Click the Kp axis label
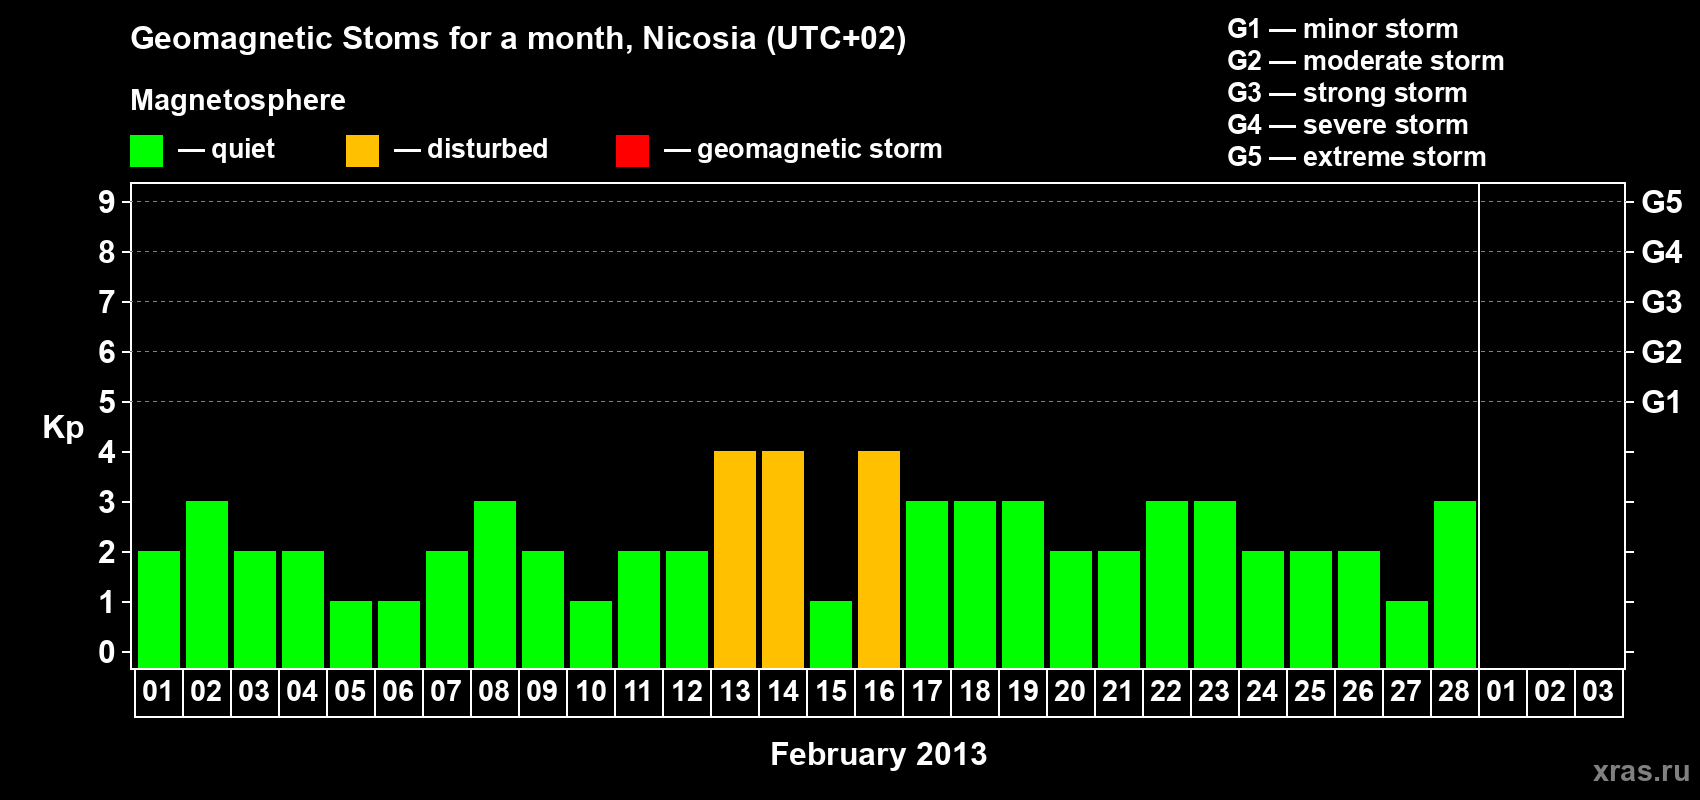 63,428
